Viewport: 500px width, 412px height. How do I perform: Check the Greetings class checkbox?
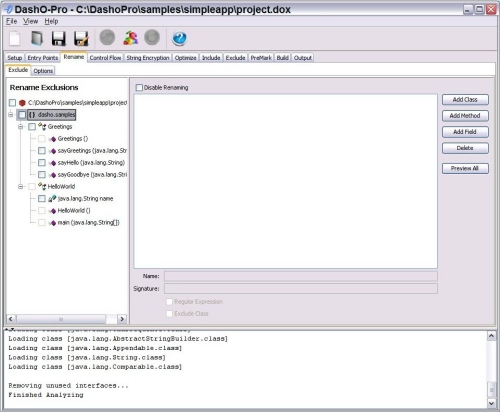[32, 127]
